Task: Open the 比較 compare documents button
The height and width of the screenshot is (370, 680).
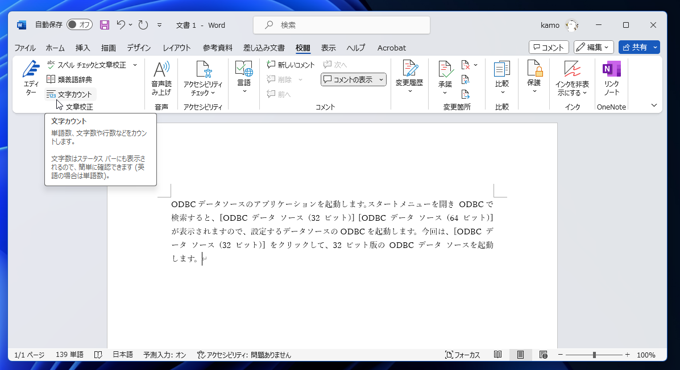Action: (502, 77)
